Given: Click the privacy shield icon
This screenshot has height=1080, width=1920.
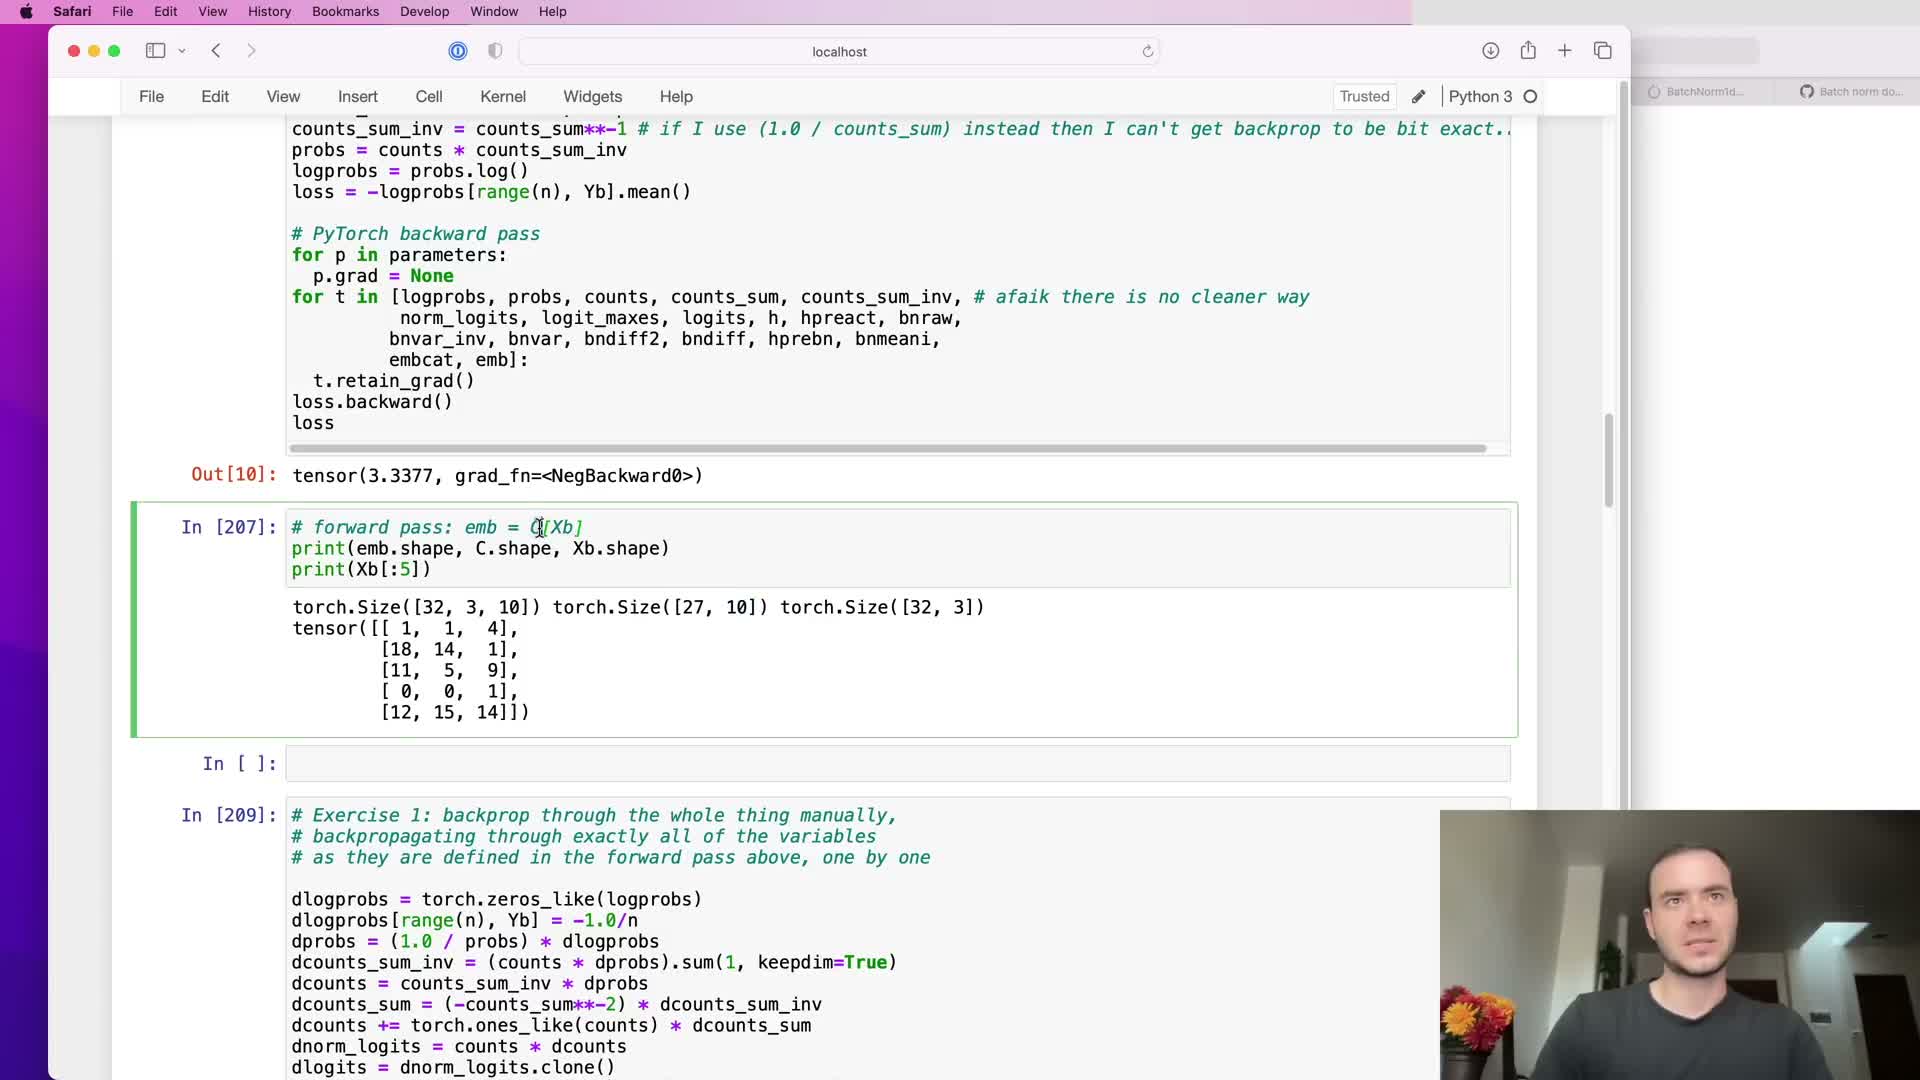Looking at the screenshot, I should pyautogui.click(x=495, y=51).
